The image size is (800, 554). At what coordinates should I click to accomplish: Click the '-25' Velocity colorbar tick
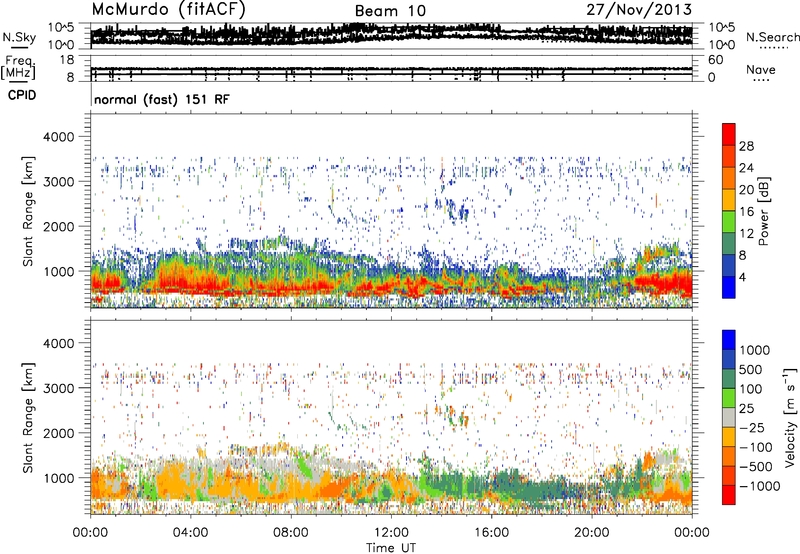[752, 427]
